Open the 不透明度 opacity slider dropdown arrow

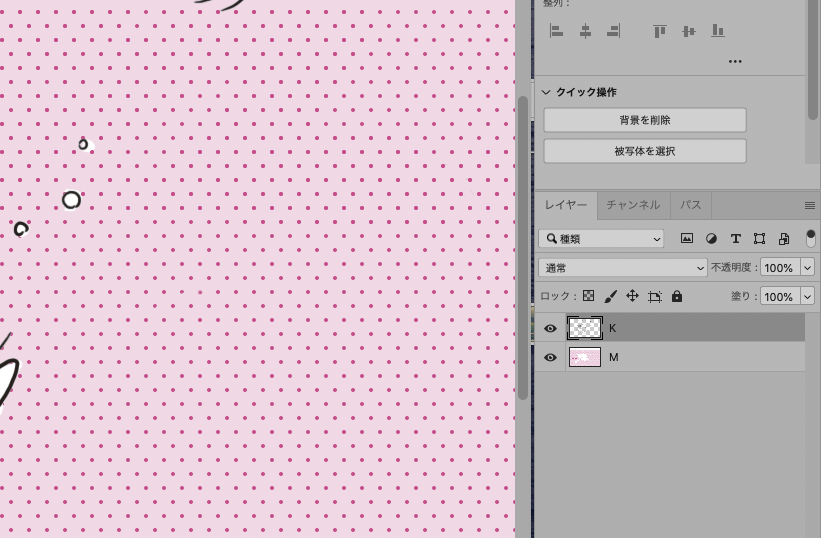click(x=807, y=268)
